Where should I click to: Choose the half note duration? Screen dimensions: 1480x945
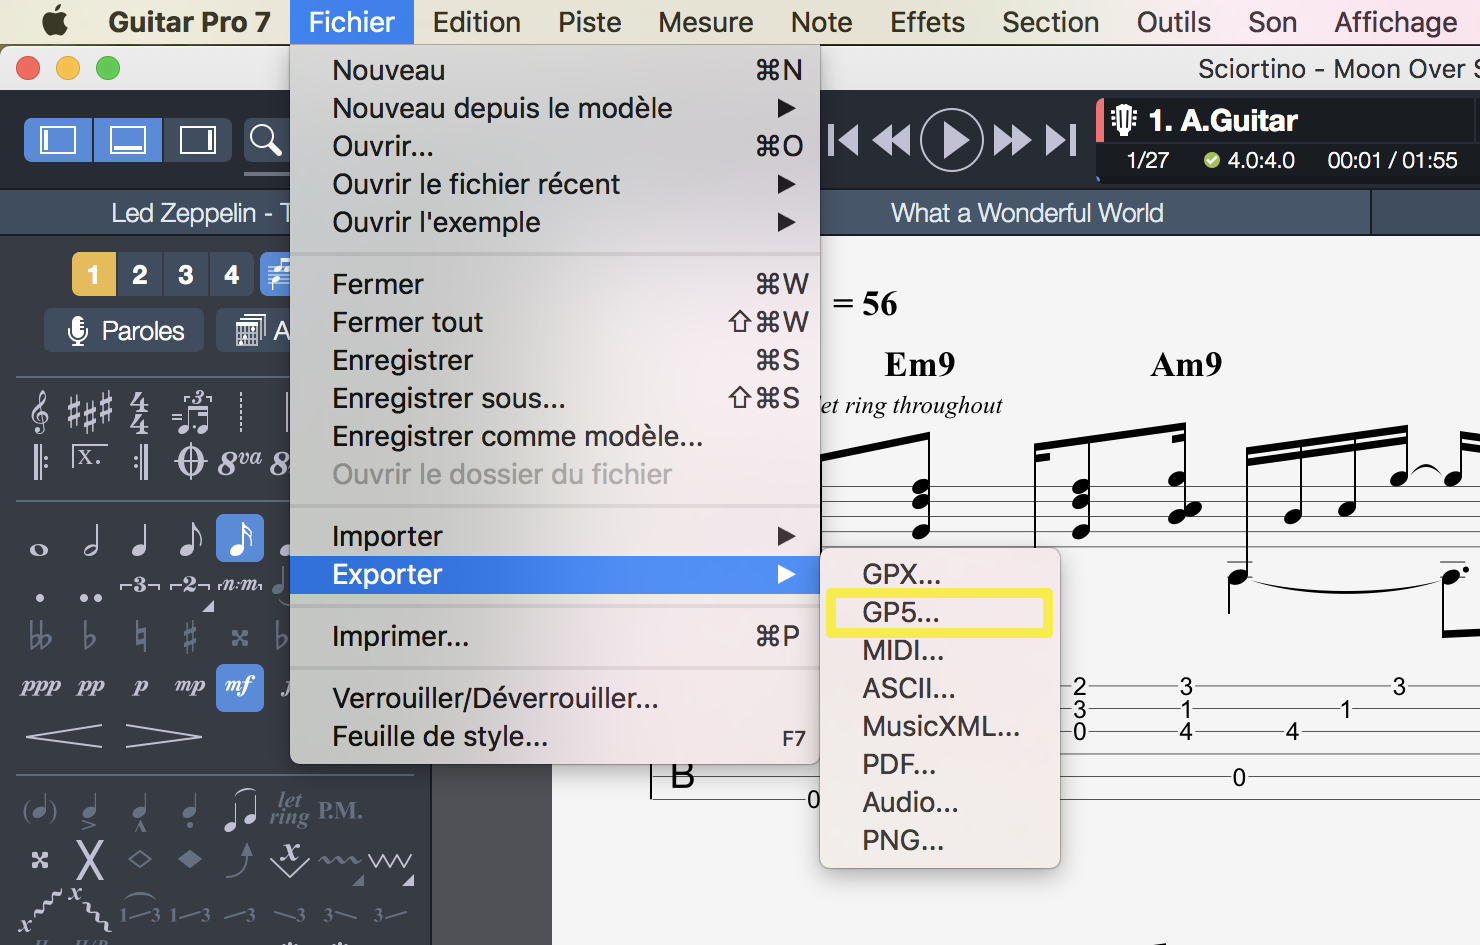coord(91,540)
